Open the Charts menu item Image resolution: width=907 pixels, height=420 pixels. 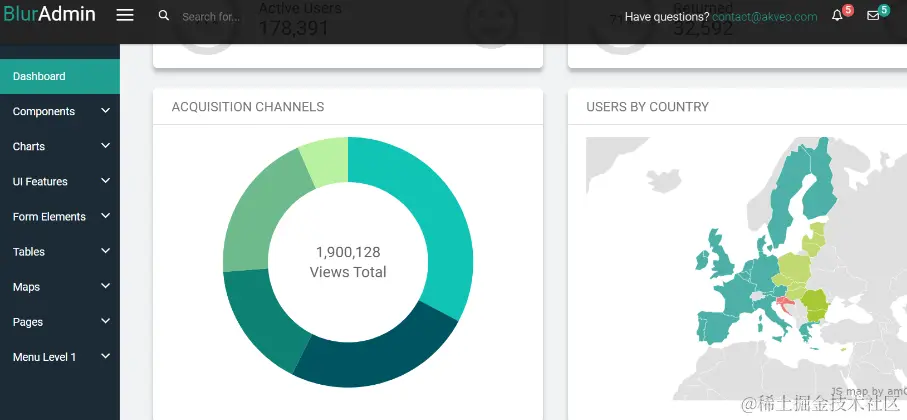pyautogui.click(x=60, y=146)
